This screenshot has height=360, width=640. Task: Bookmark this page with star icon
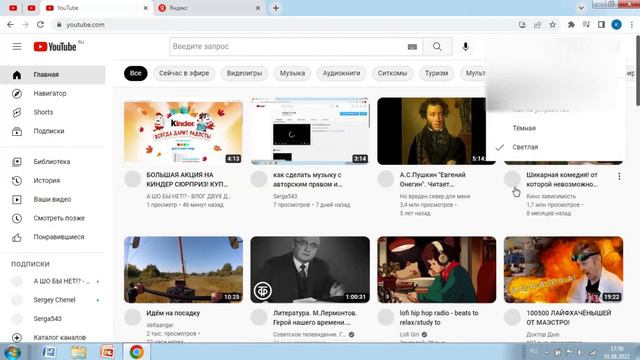(x=553, y=24)
